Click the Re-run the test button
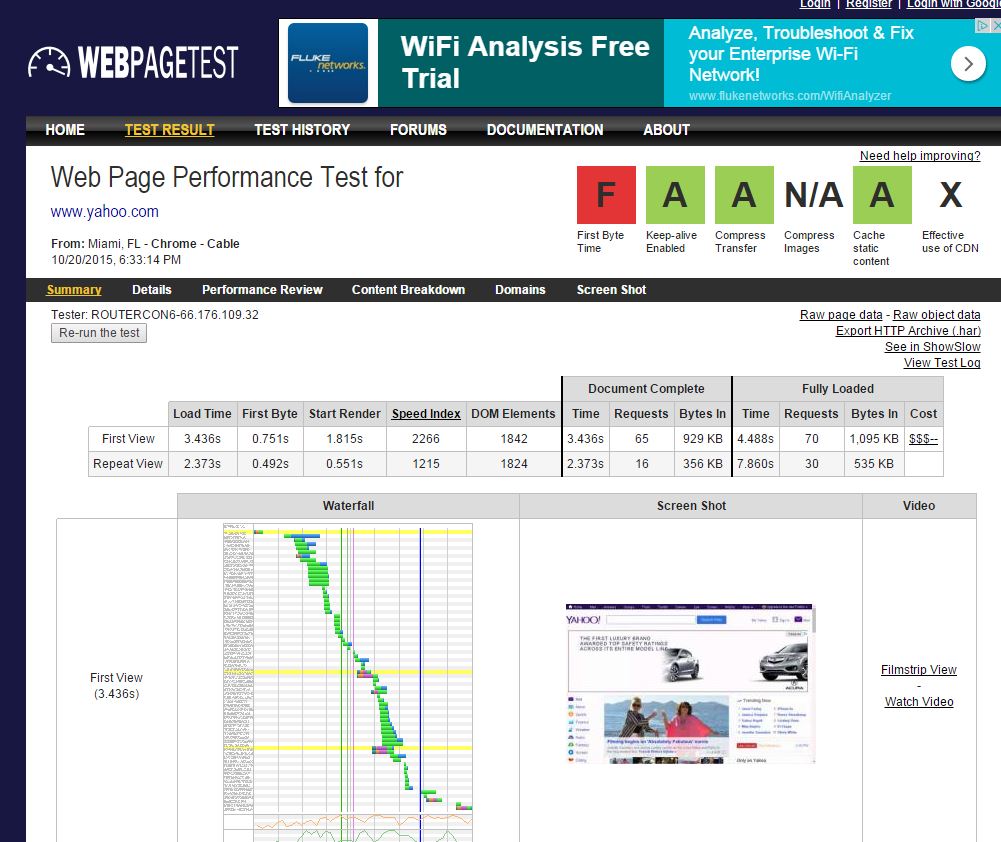The height and width of the screenshot is (842, 1001). tap(99, 333)
